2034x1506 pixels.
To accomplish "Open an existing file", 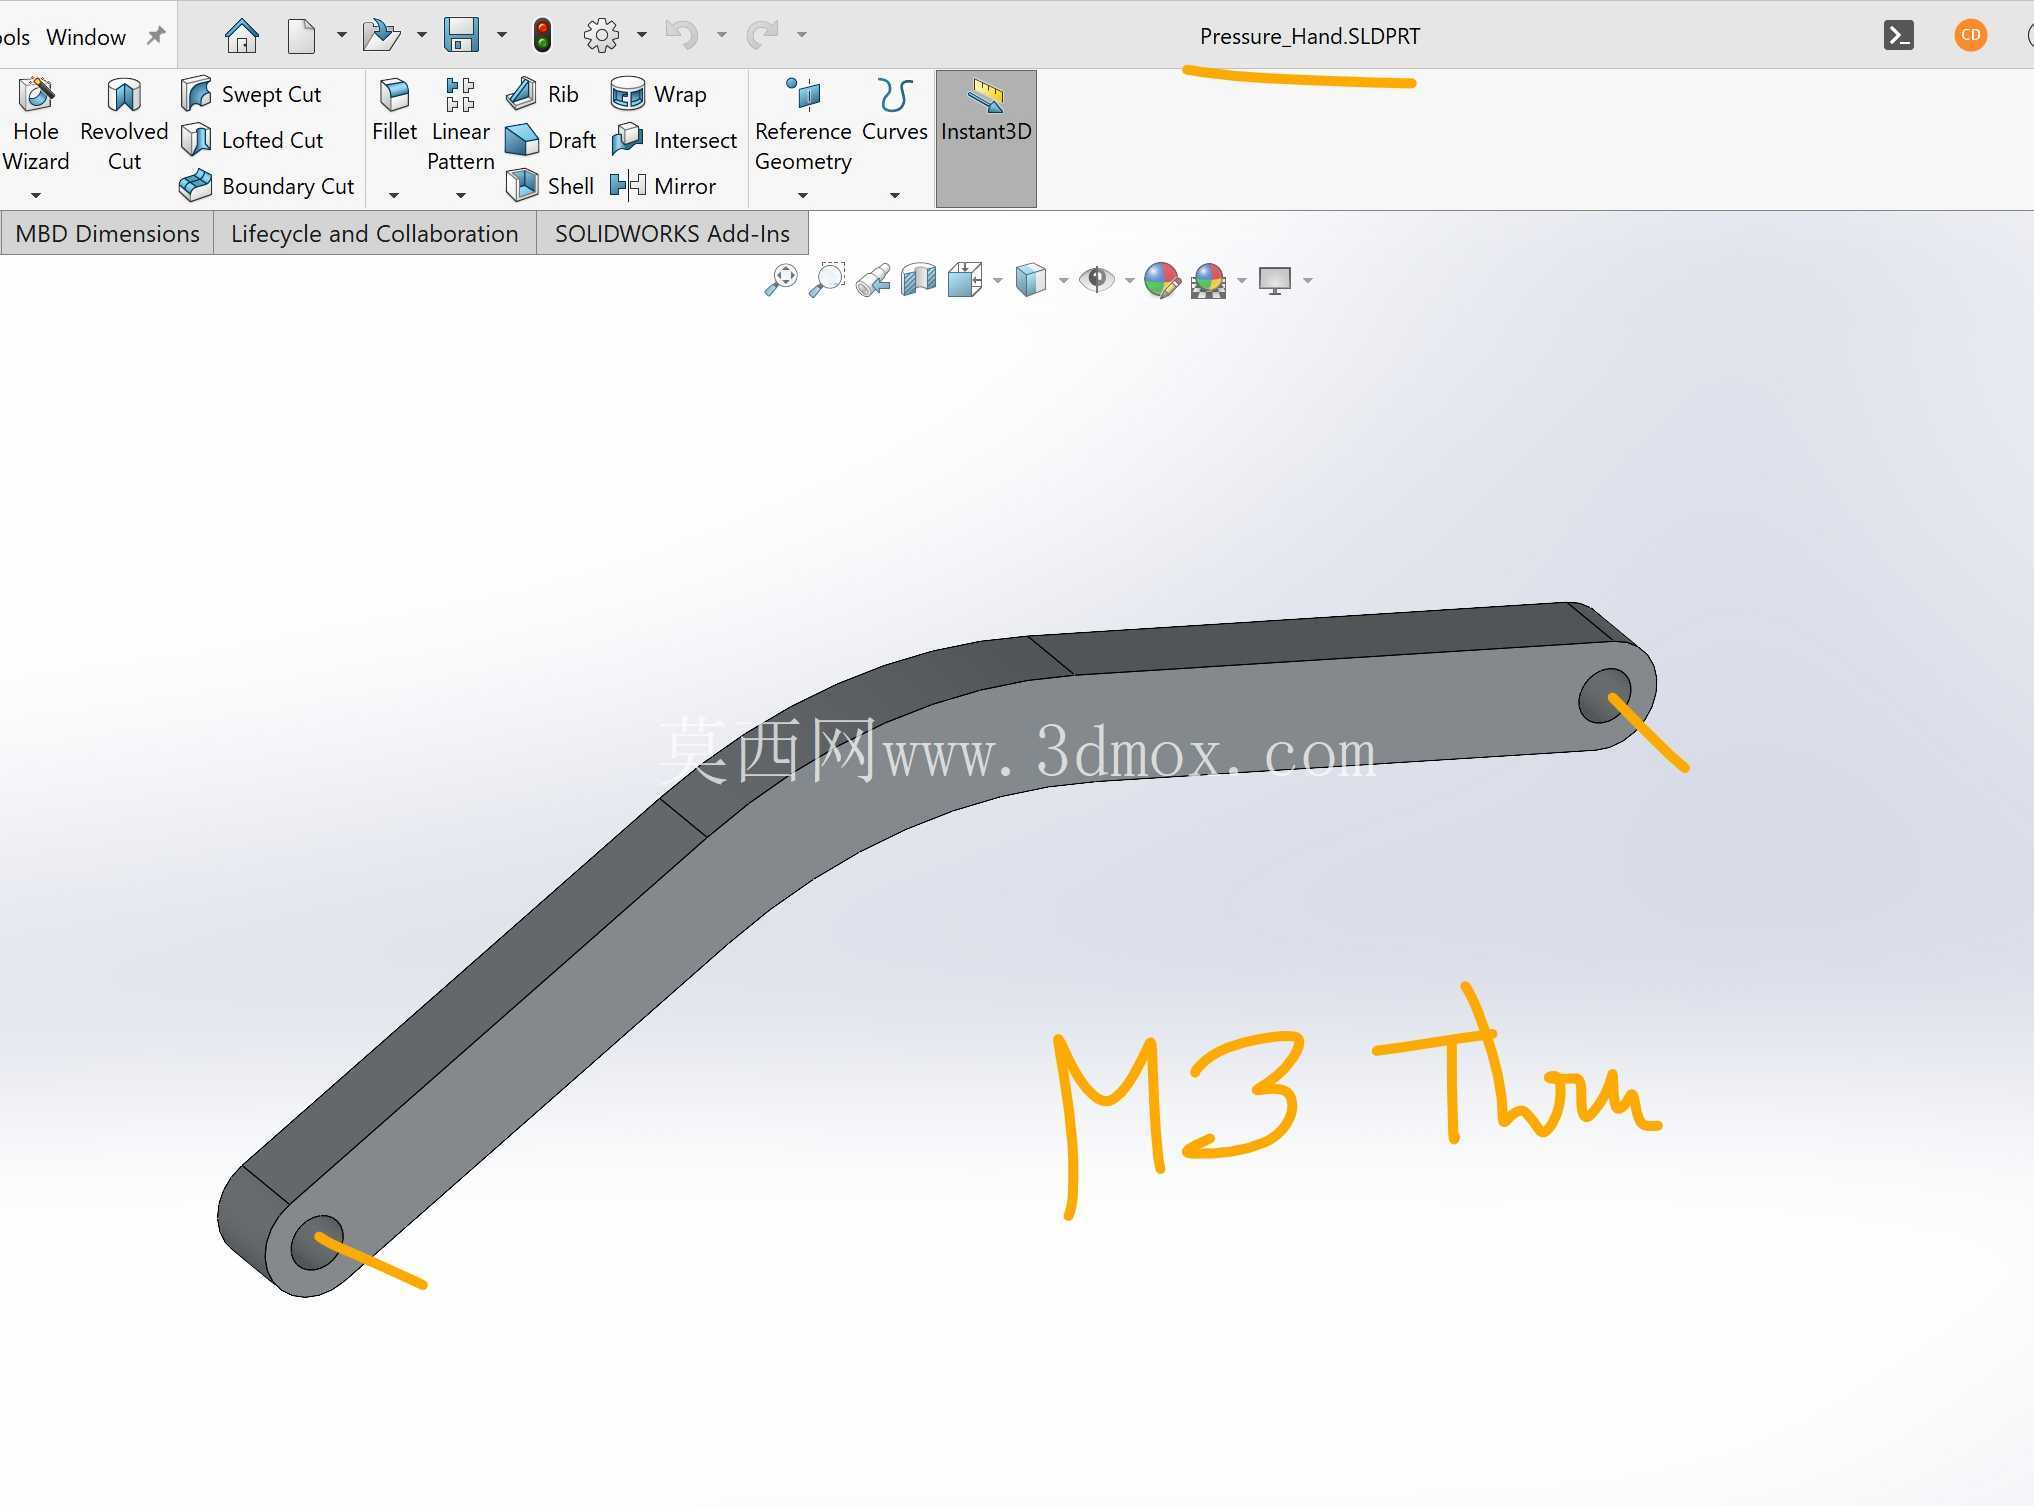I will [381, 35].
